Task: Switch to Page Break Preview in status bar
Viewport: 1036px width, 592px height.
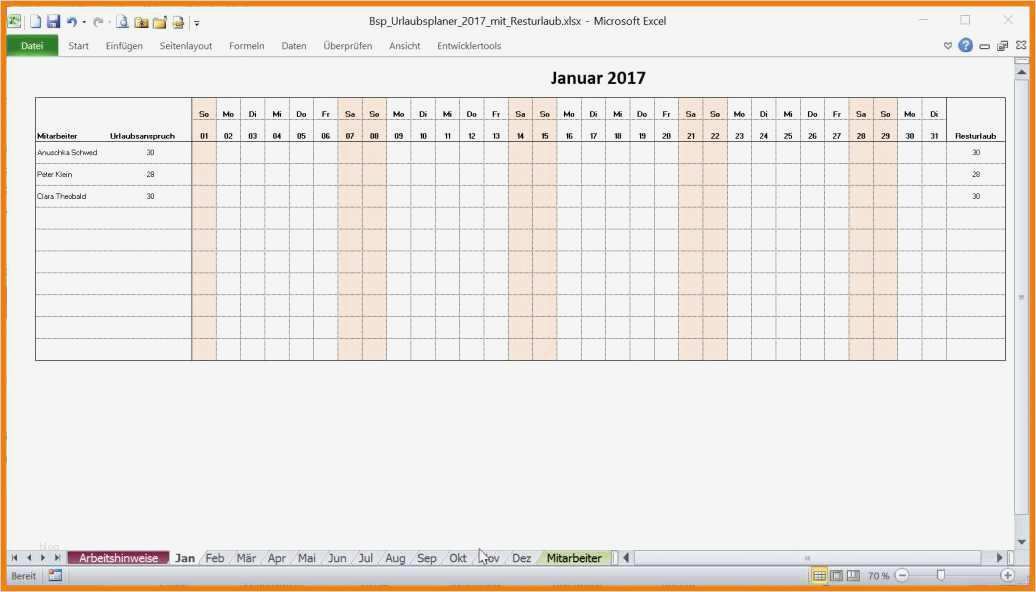Action: [854, 575]
